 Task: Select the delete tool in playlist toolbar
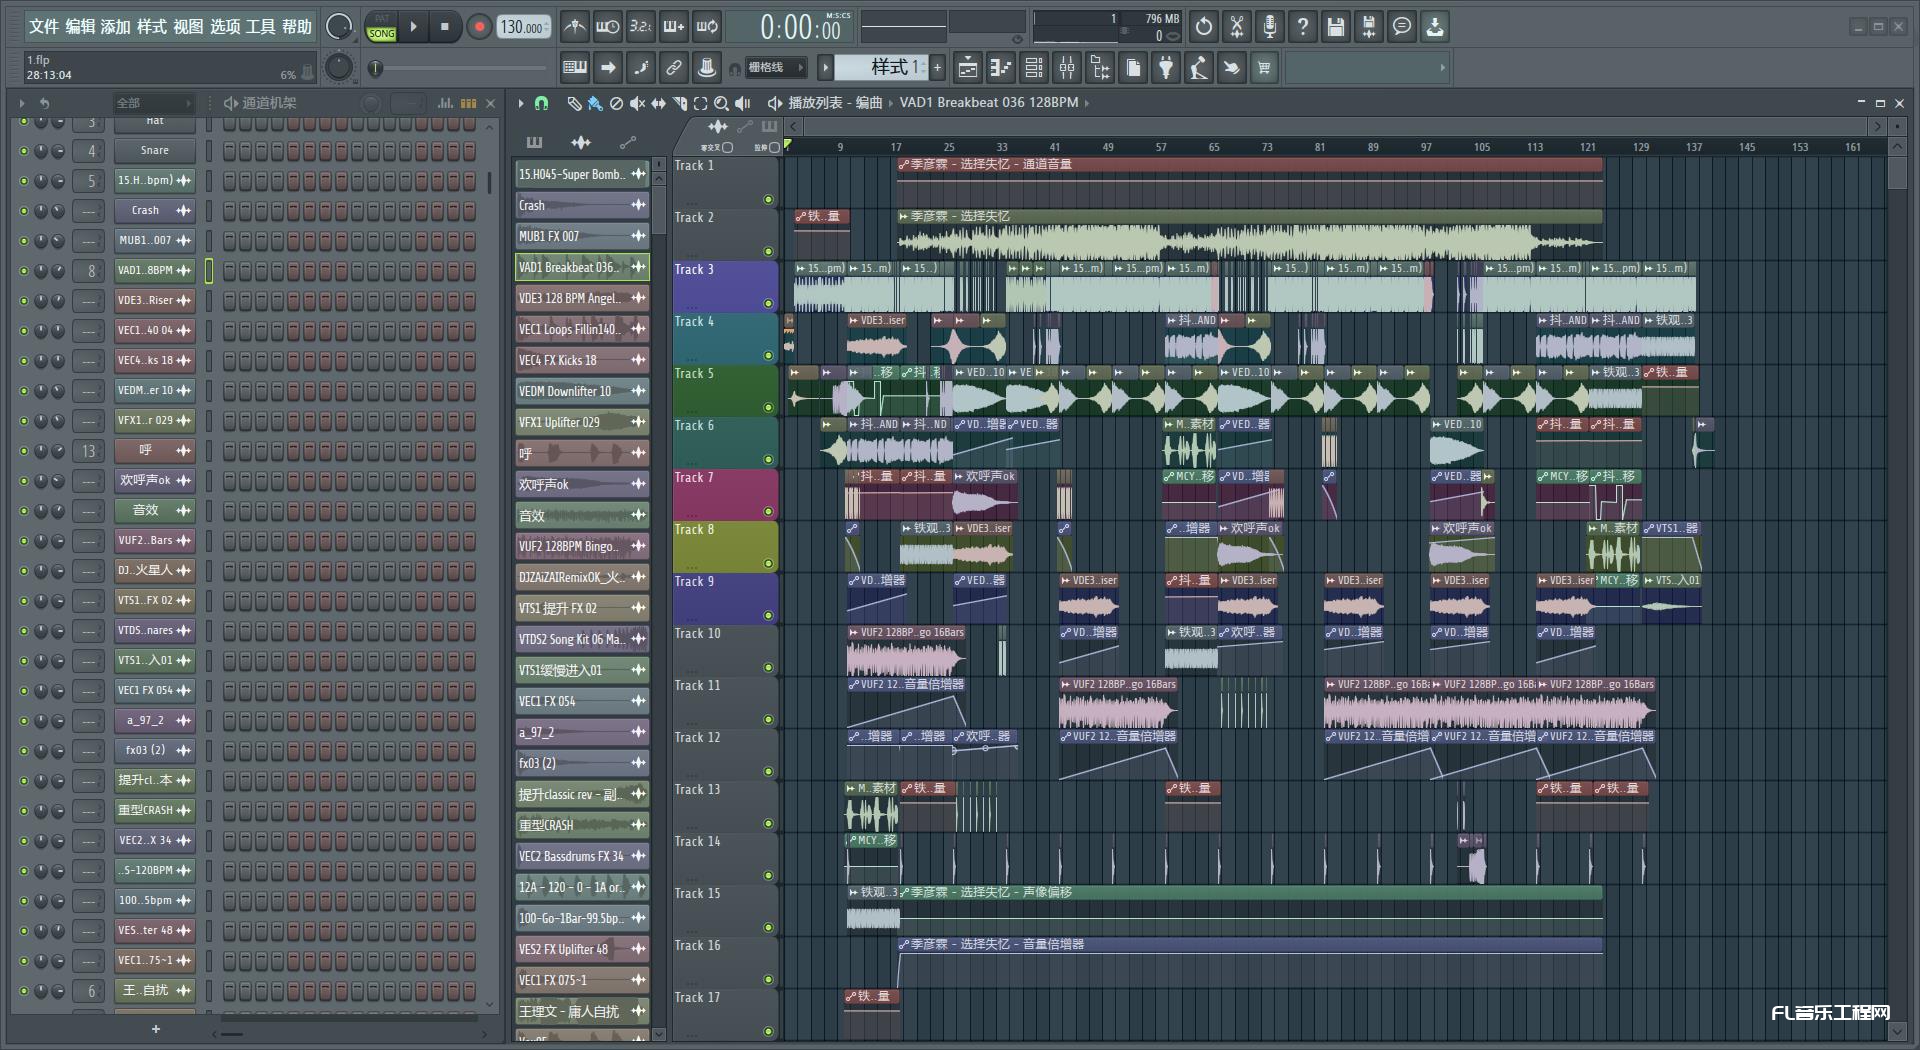[x=617, y=103]
